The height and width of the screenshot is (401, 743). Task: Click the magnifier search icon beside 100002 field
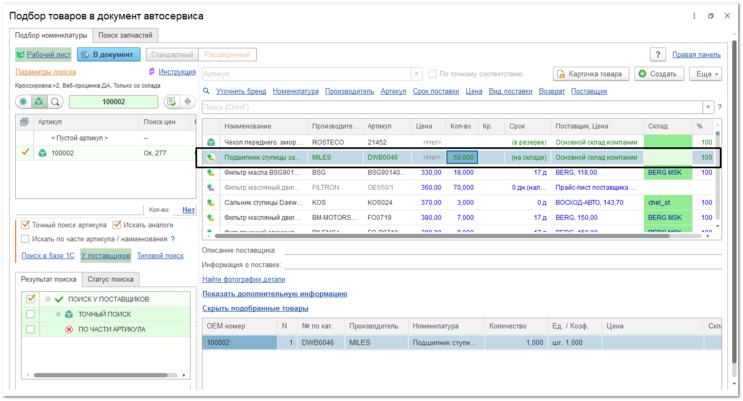click(55, 101)
